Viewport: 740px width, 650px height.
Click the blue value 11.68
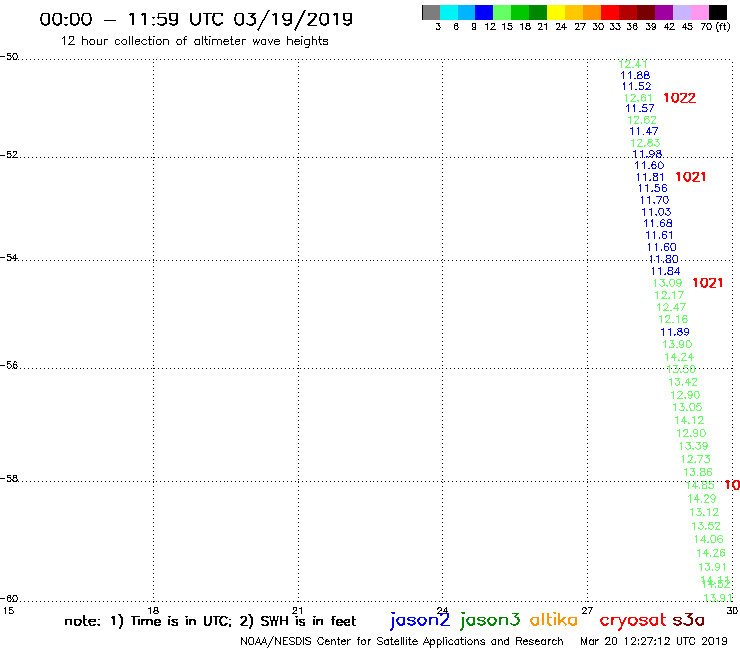pos(658,224)
